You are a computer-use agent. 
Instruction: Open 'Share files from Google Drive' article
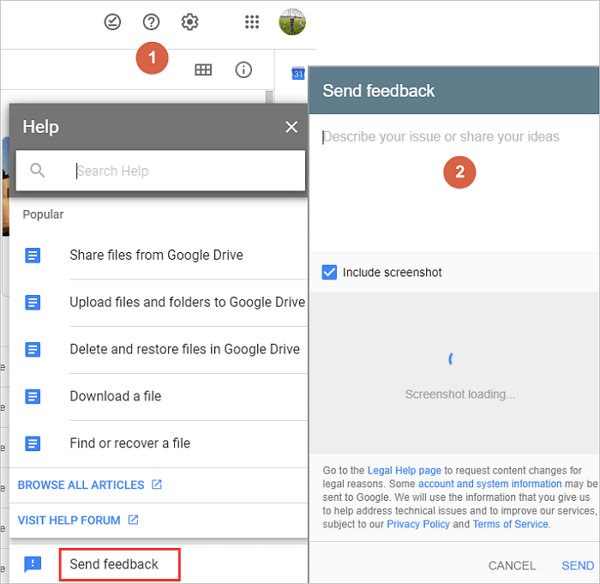click(x=156, y=255)
